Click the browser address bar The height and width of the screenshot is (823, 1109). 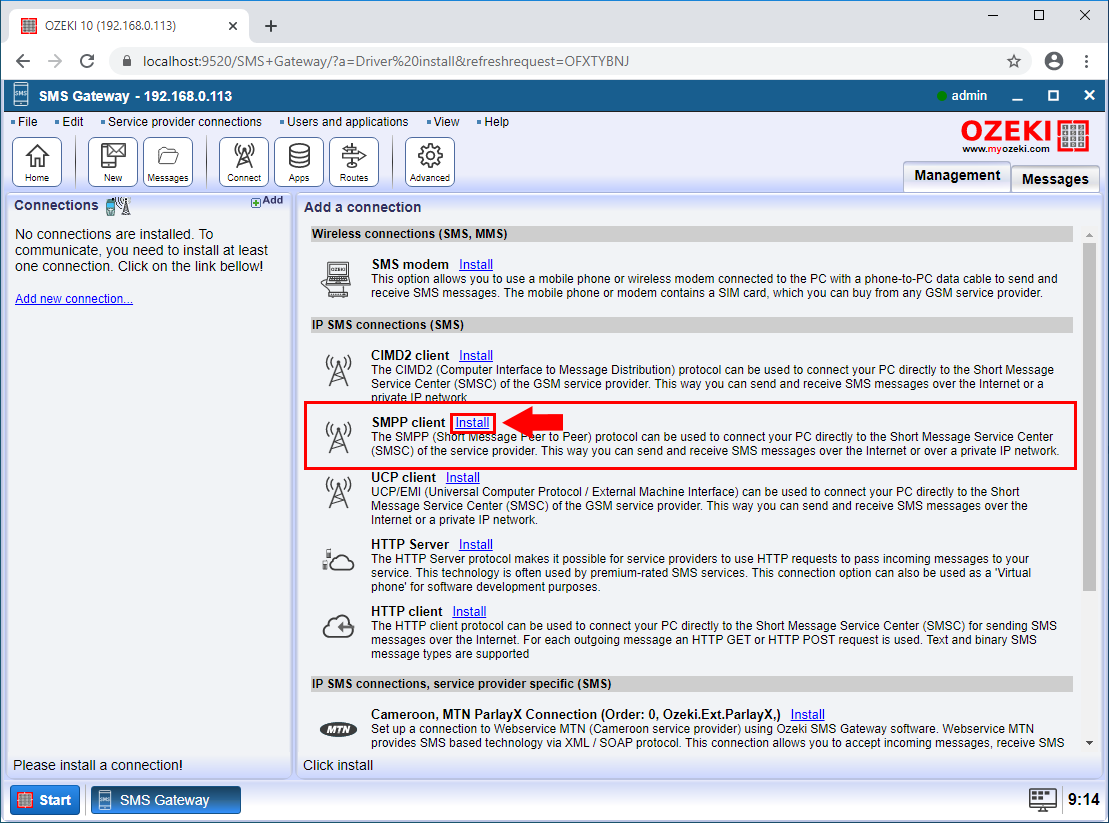(x=560, y=61)
